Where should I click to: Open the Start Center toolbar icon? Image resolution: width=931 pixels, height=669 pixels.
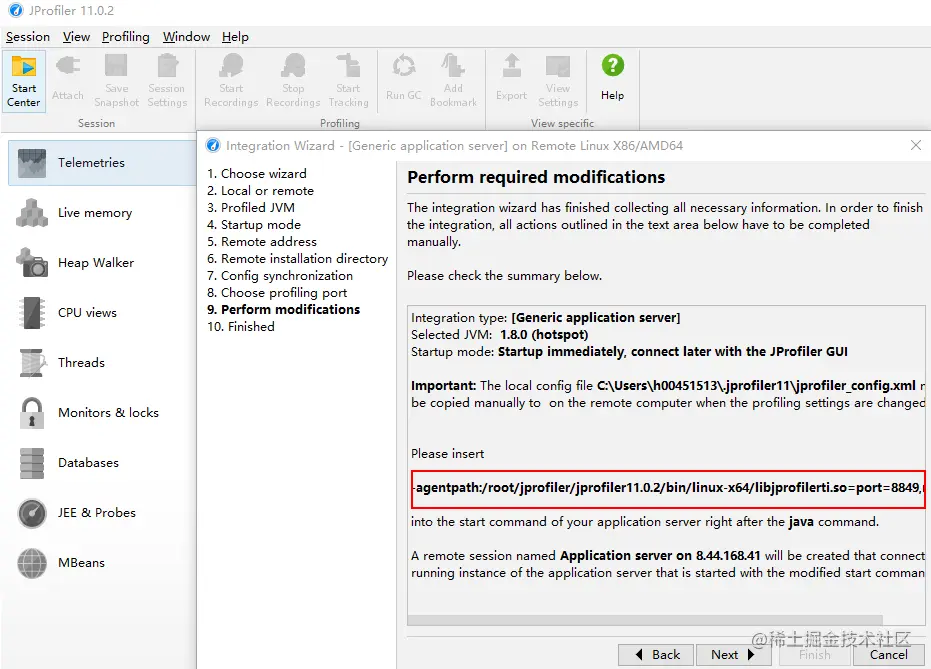pos(24,81)
